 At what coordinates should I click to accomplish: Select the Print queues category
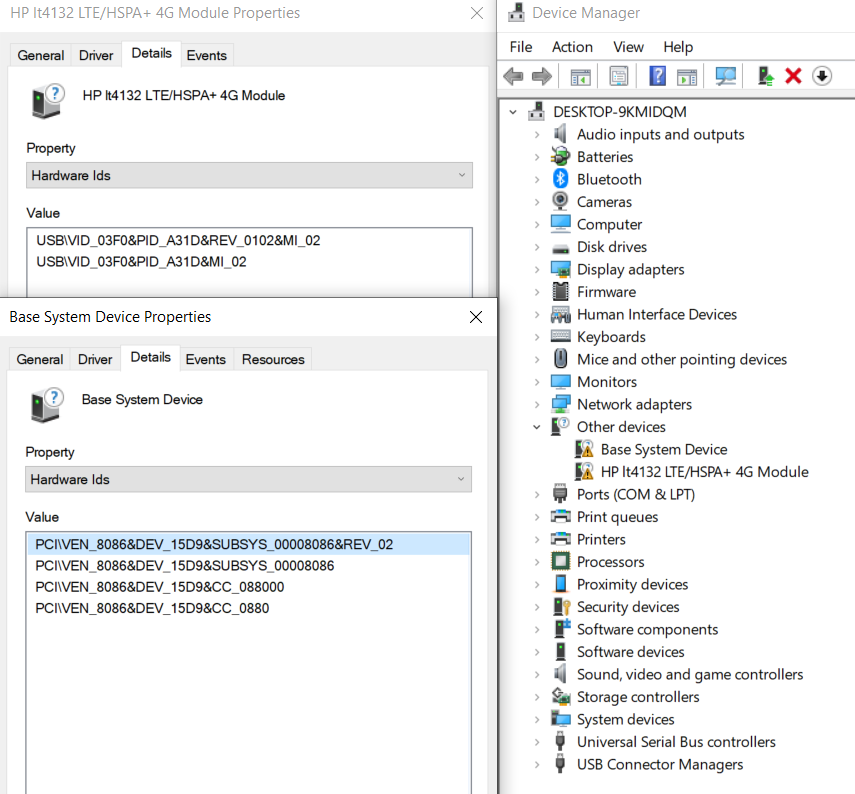point(617,516)
